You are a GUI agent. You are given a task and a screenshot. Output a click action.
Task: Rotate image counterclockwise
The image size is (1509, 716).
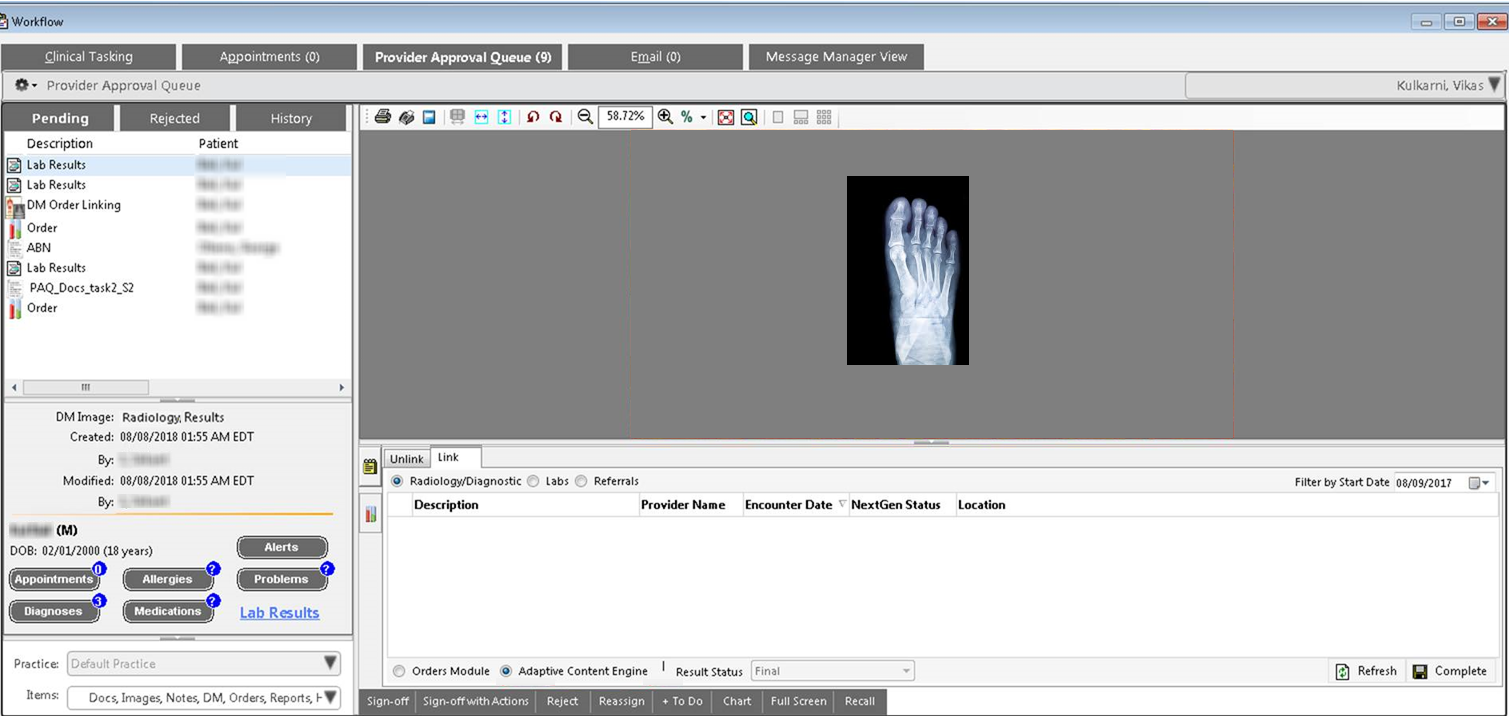(533, 117)
